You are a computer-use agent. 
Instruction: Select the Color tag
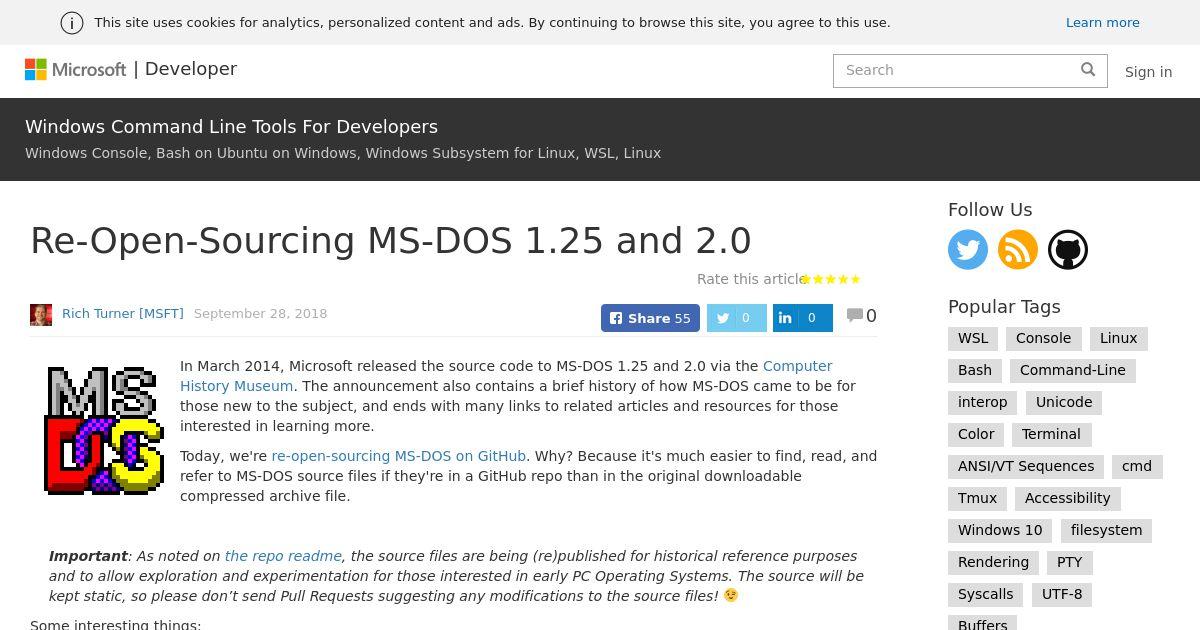coord(976,435)
